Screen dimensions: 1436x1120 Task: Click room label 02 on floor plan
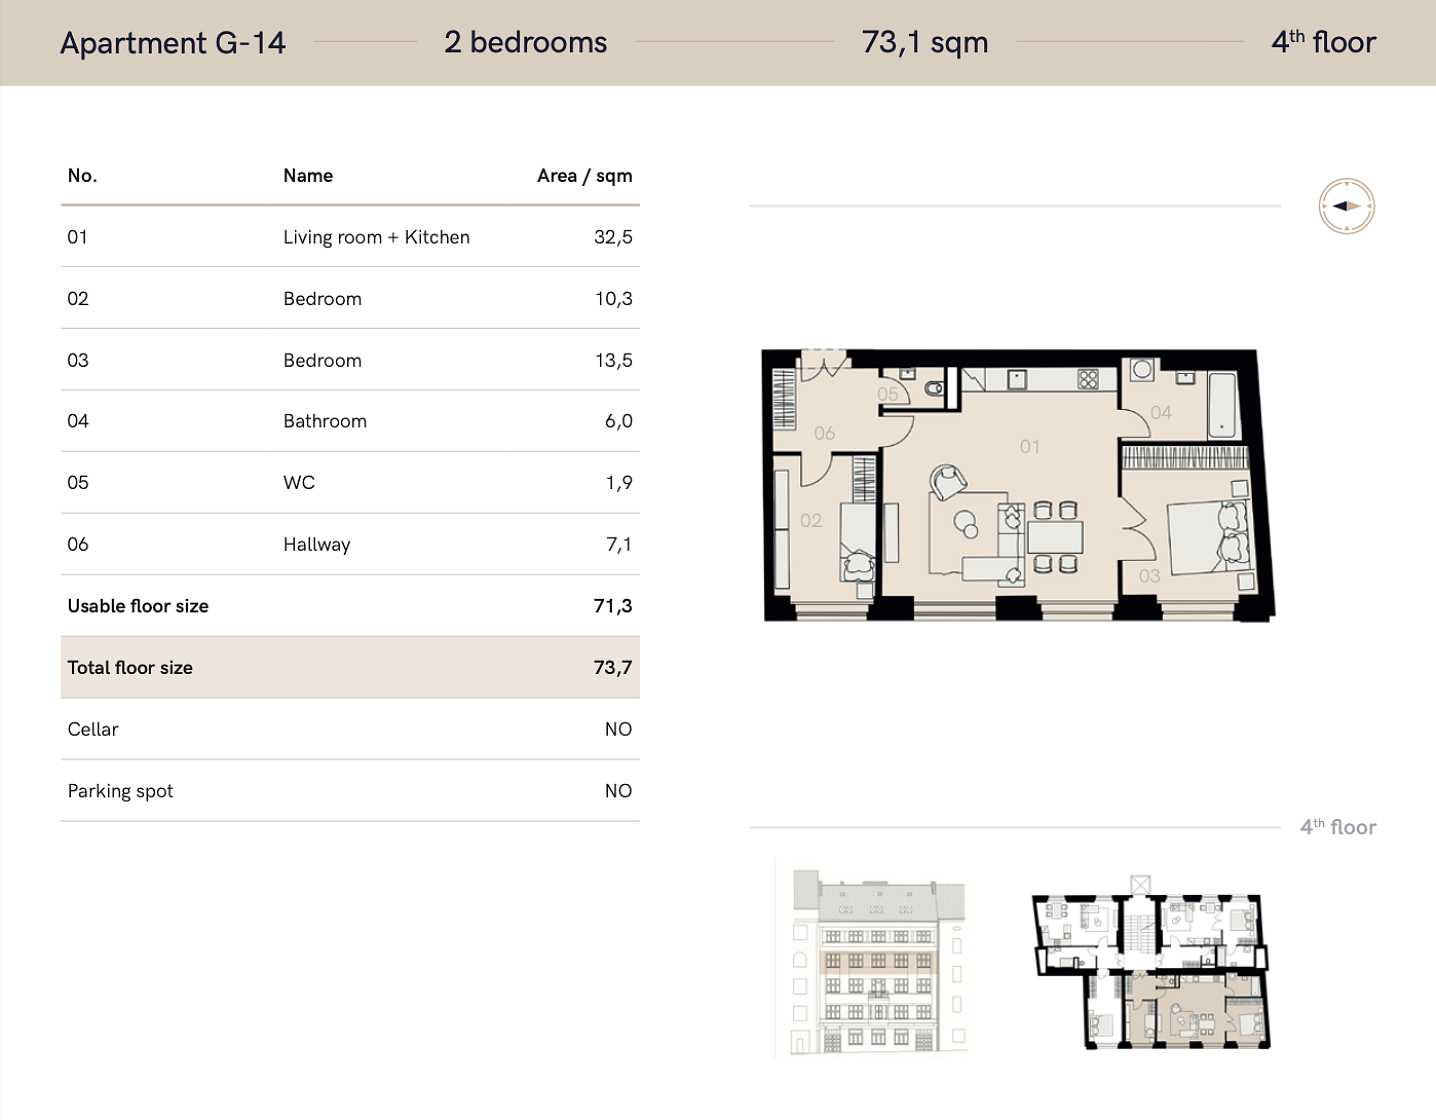coord(811,521)
